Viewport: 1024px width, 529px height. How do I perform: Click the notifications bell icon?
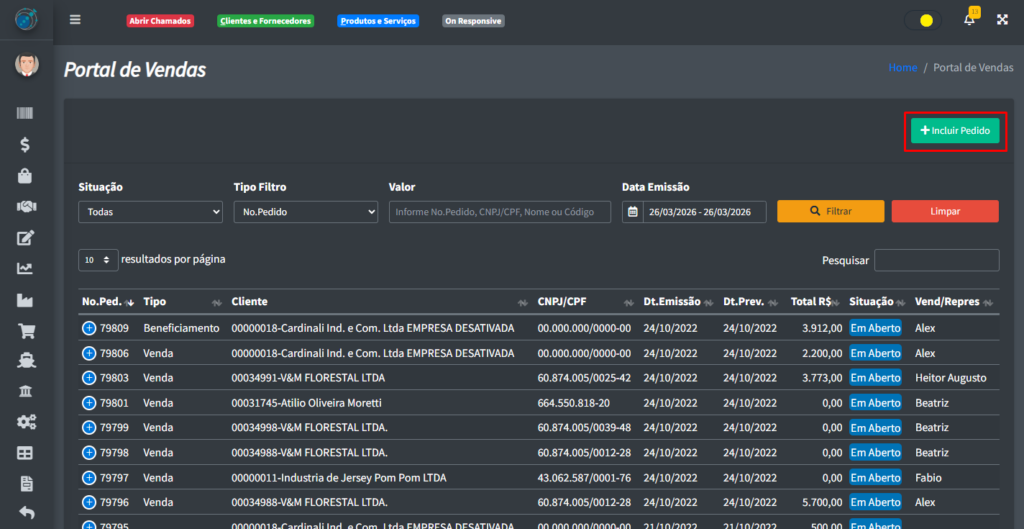969,20
